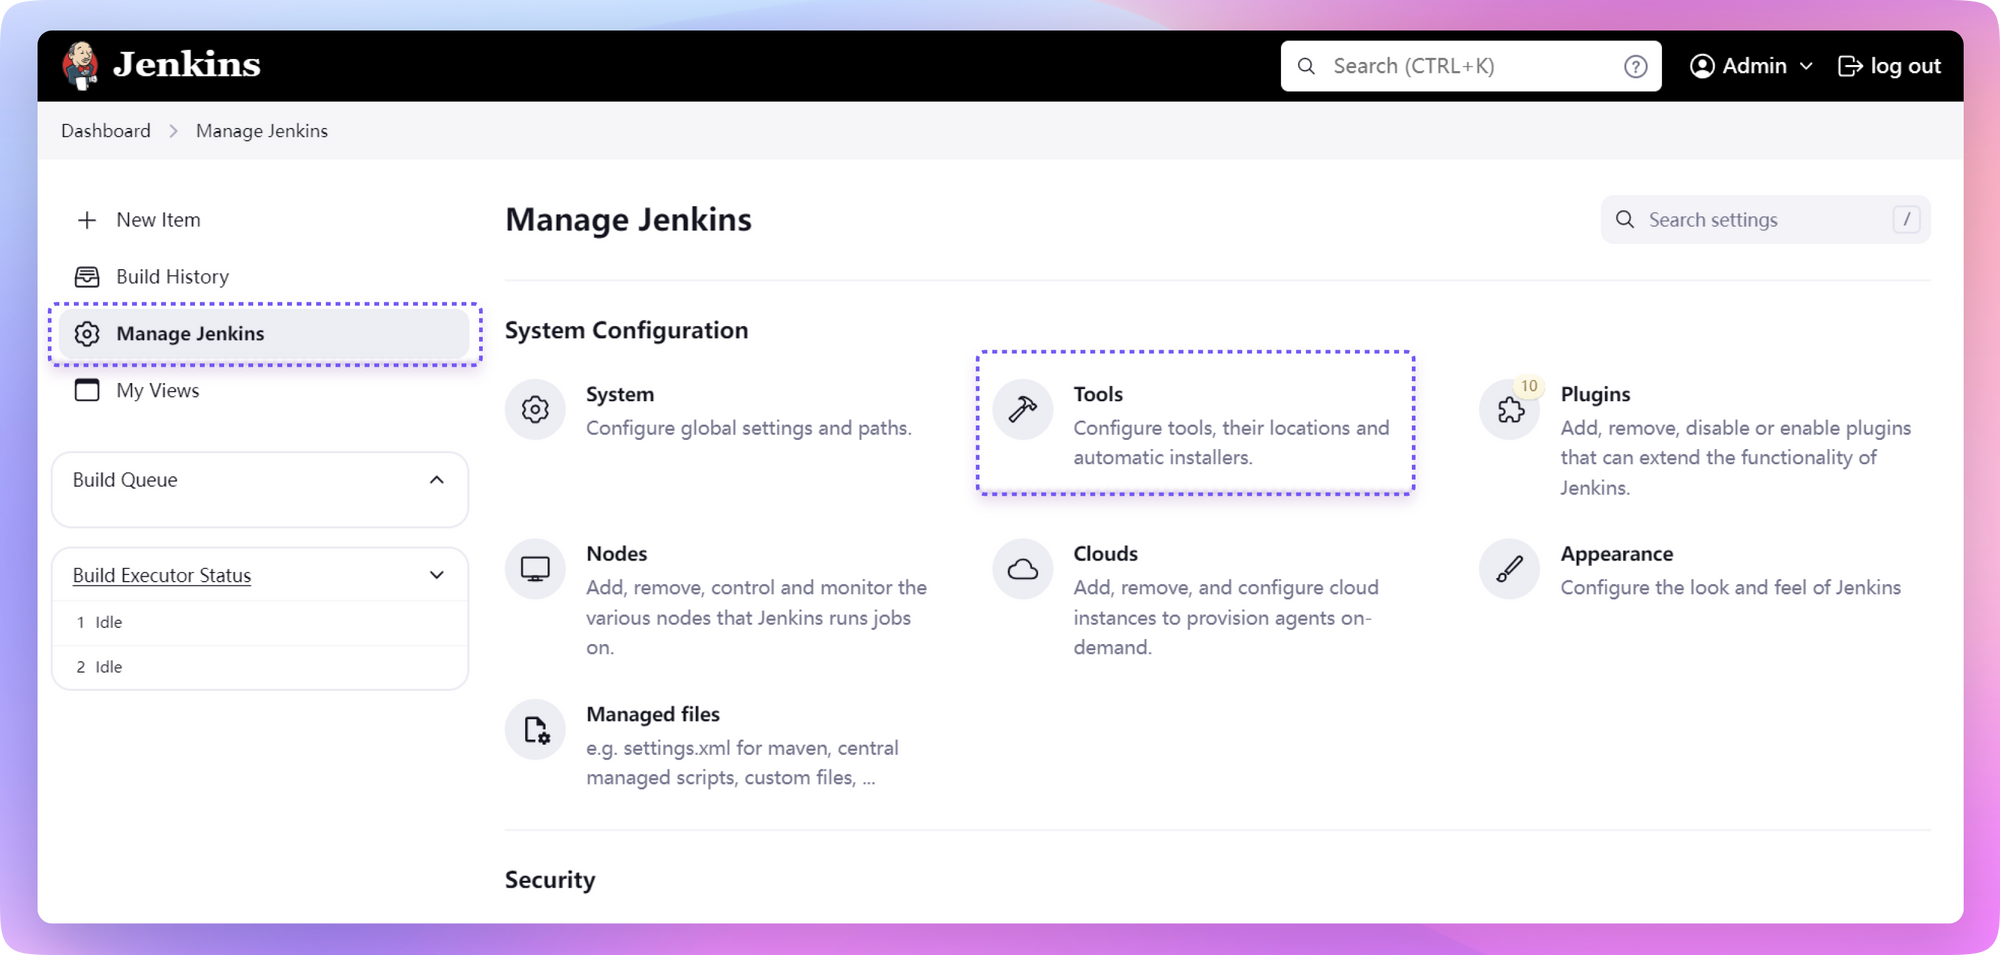Open the Nodes title

point(616,554)
